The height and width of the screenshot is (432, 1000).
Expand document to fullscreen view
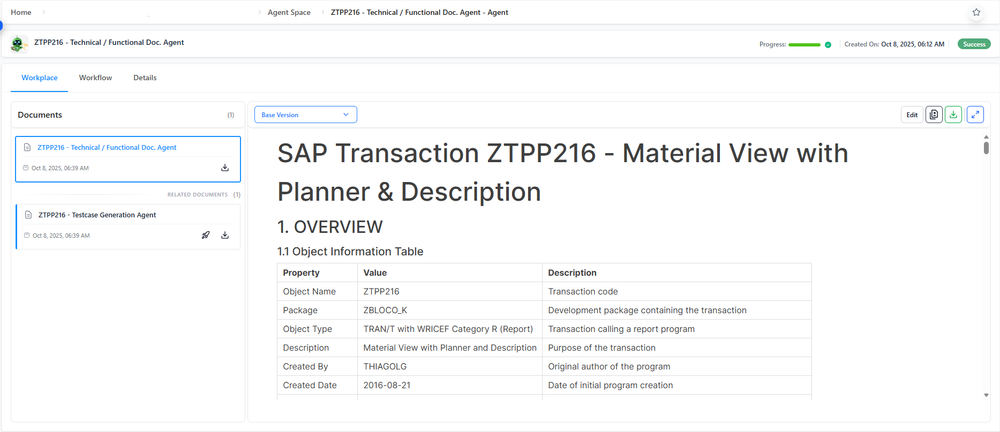click(x=975, y=115)
